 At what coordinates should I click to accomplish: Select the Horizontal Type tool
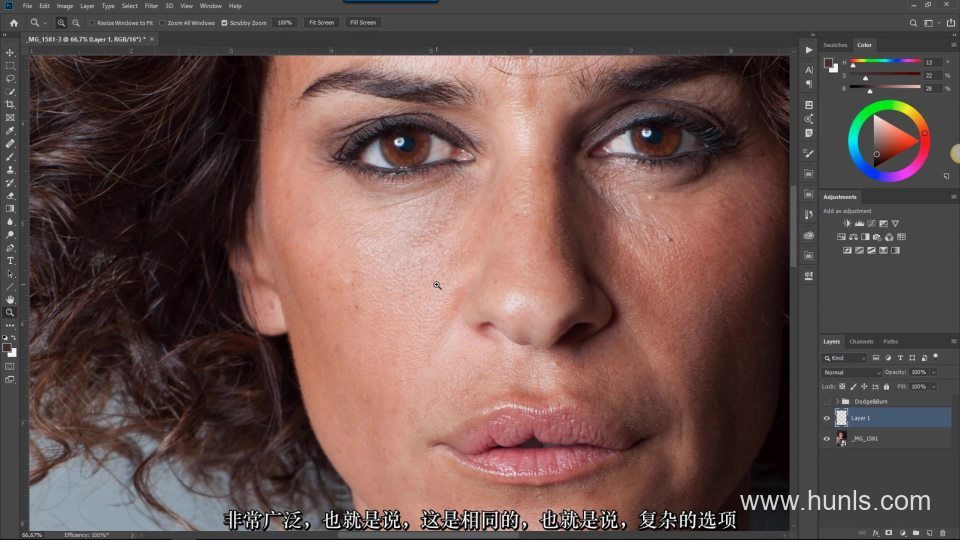[10, 261]
